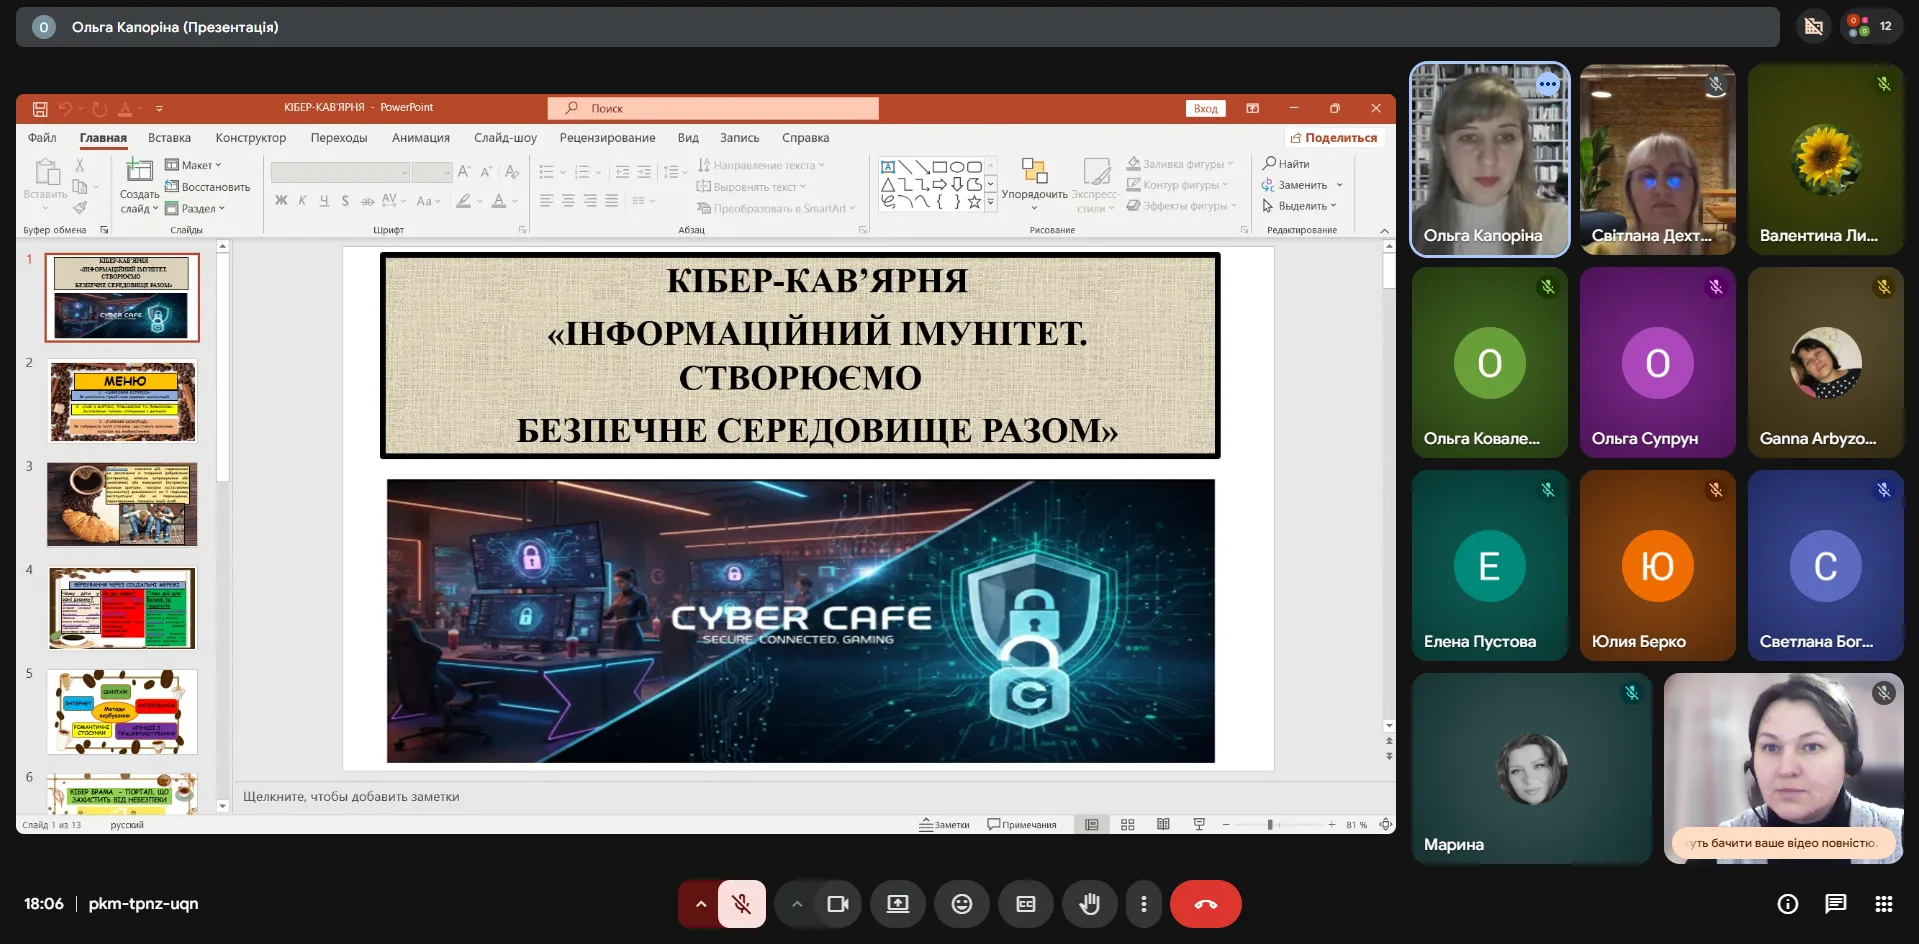
Task: Switch to the Слайд-шоу tab
Action: tap(505, 138)
